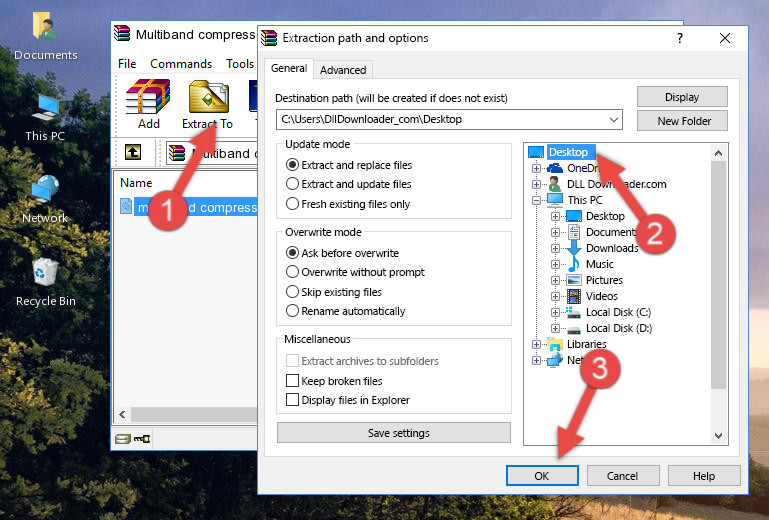Enable Display files in Explorer checkbox
This screenshot has width=769, height=520.
pos(292,400)
